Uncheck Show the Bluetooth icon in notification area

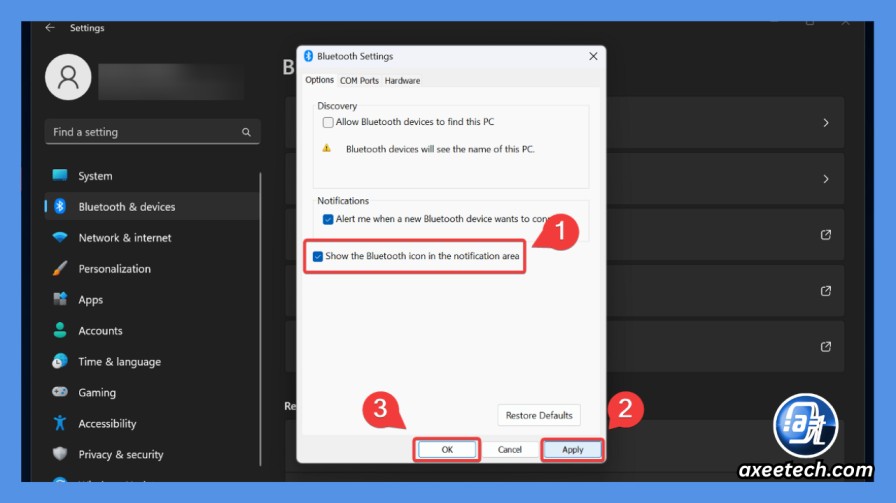pyautogui.click(x=318, y=257)
